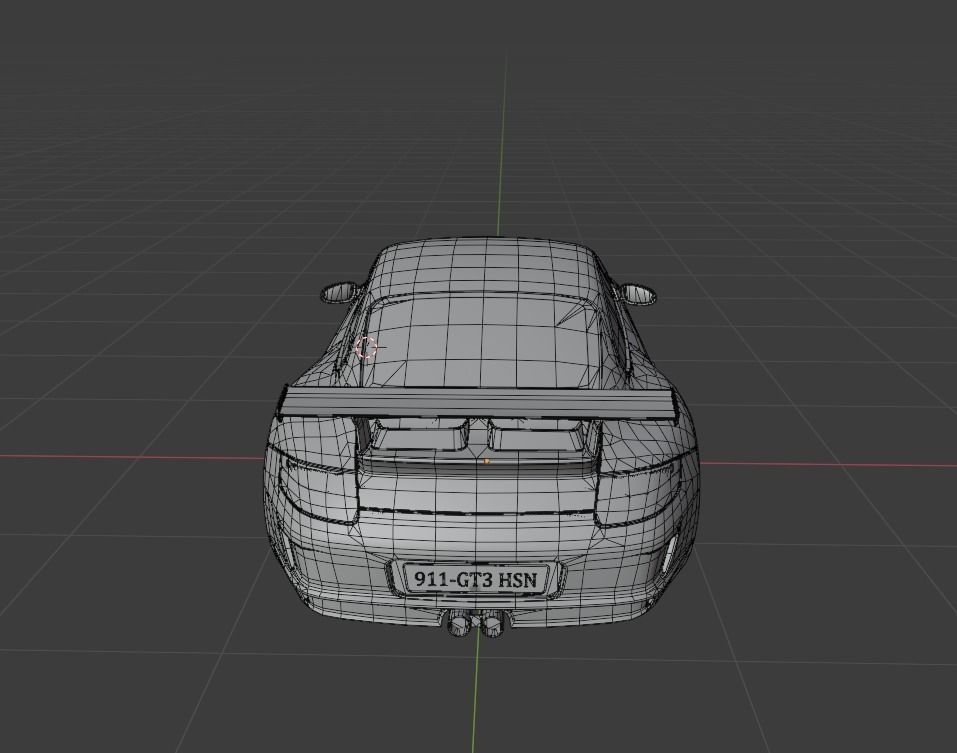
Task: Select the car's left side mirror
Action: pyautogui.click(x=339, y=292)
